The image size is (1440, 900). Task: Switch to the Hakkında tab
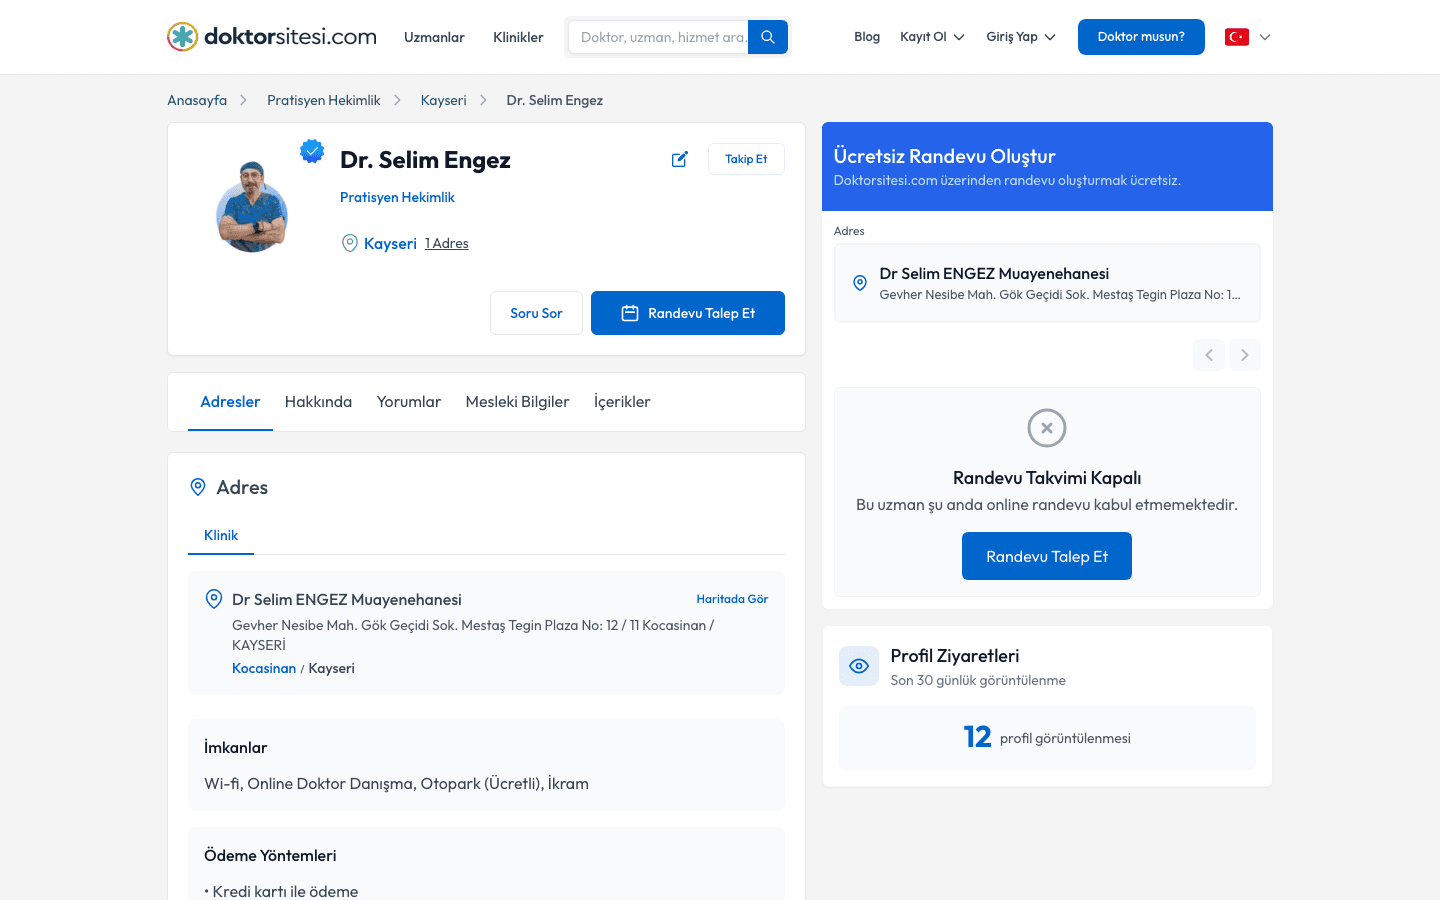(318, 402)
